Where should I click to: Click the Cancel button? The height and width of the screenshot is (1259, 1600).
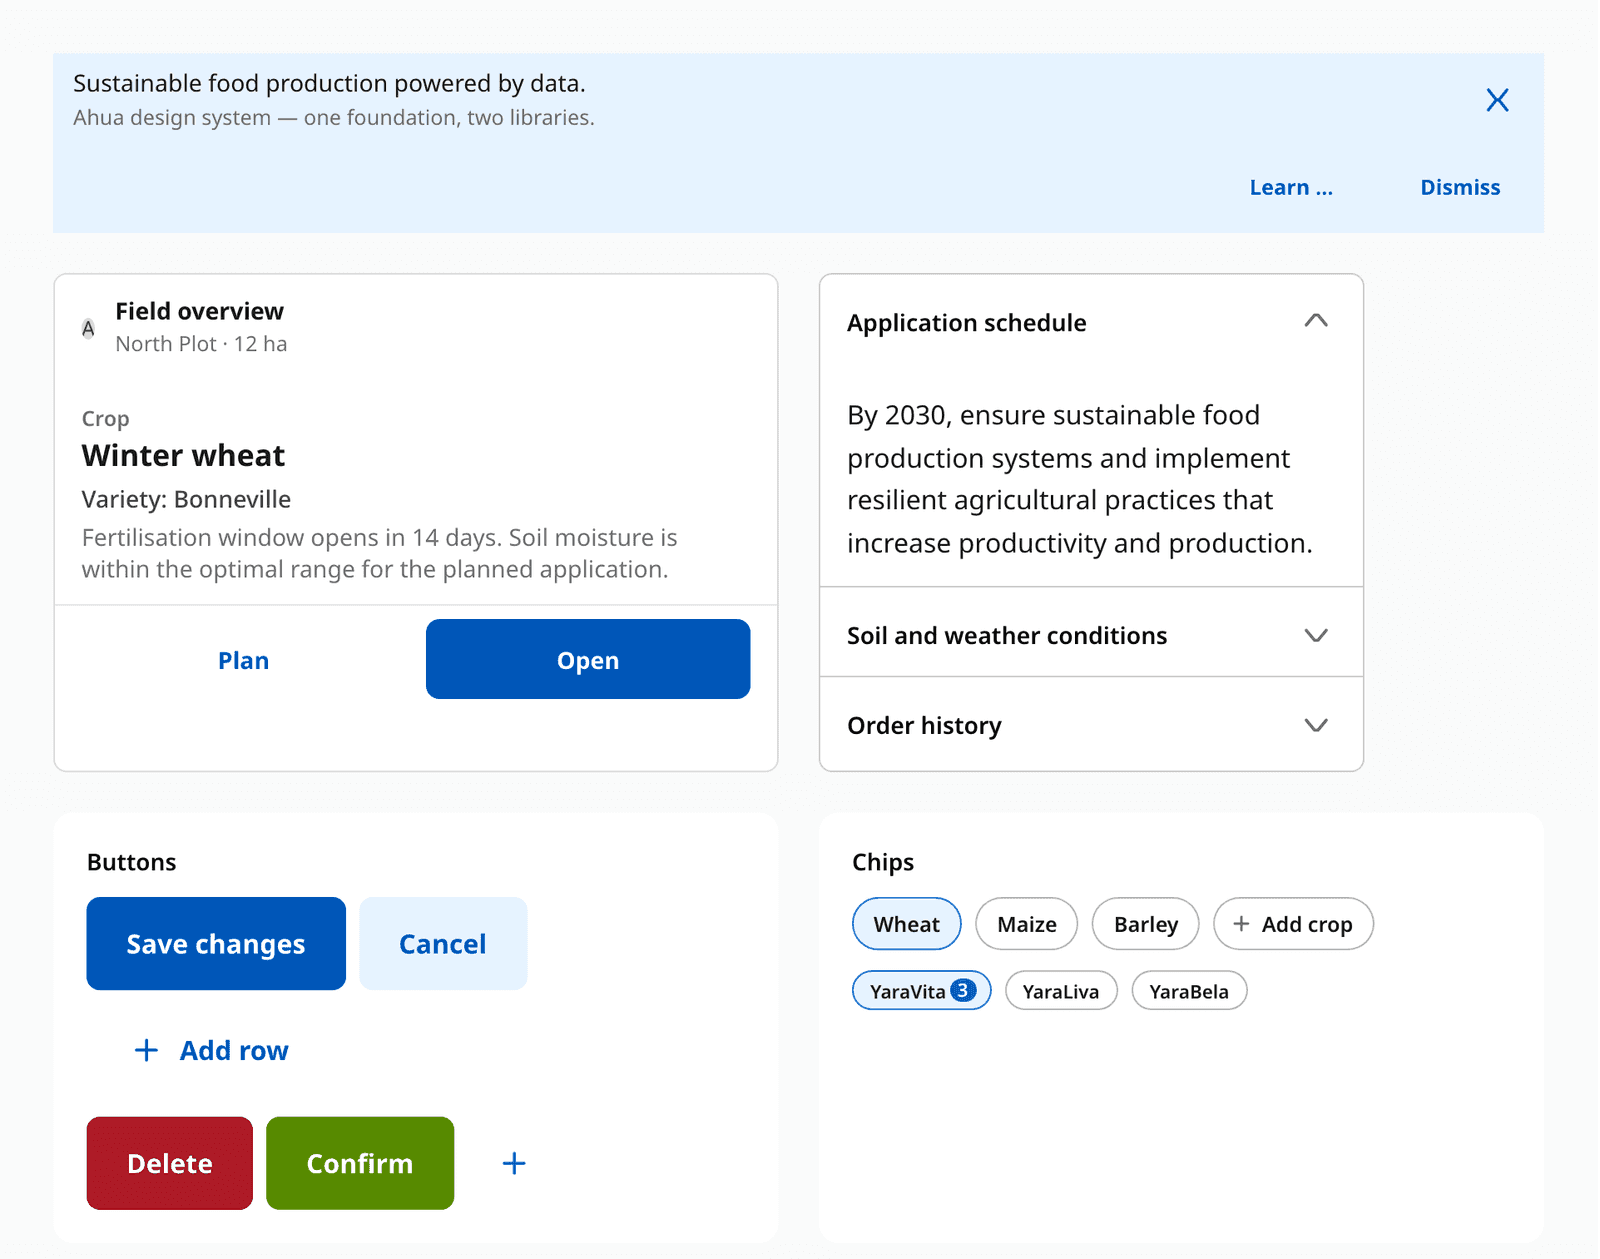click(x=443, y=943)
